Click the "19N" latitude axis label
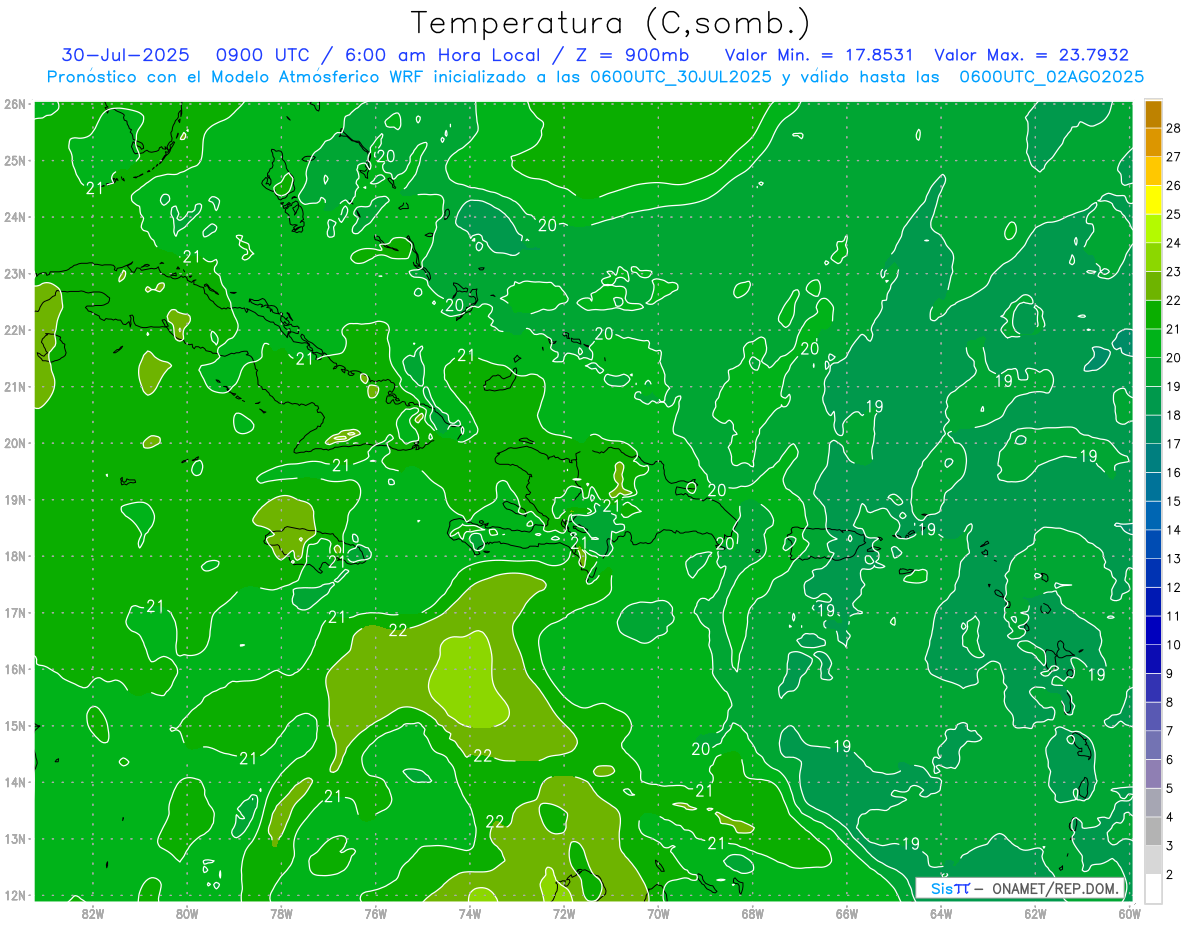Image resolution: width=1200 pixels, height=927 pixels. tap(14, 499)
